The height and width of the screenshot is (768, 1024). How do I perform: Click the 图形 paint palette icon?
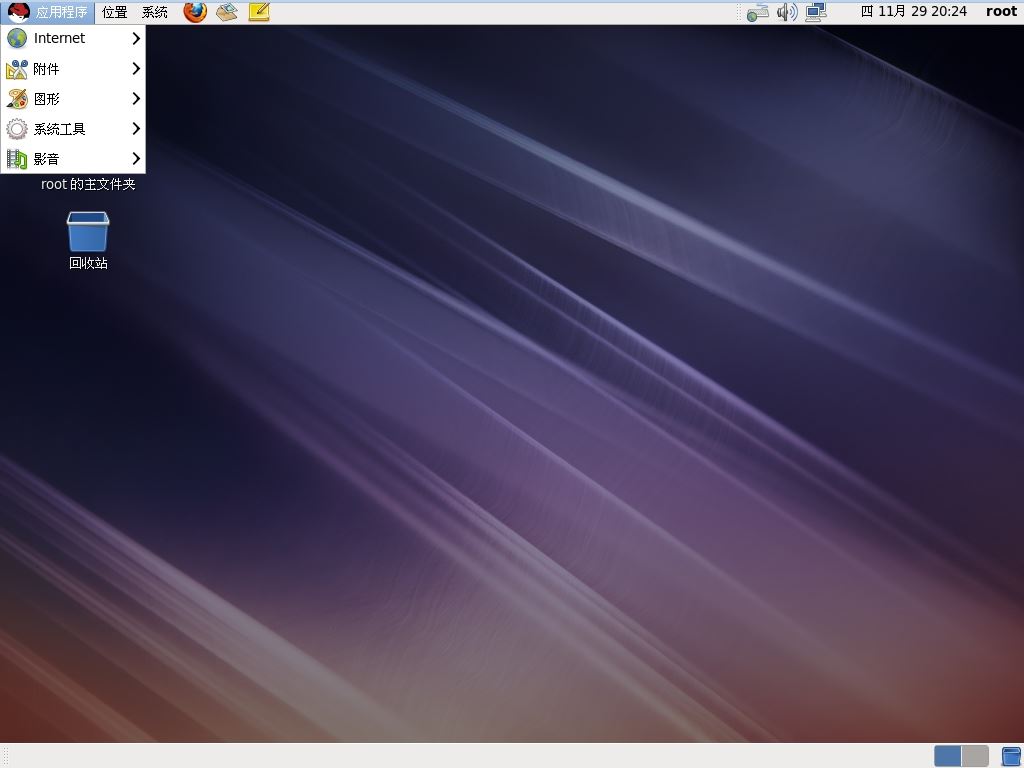coord(17,99)
